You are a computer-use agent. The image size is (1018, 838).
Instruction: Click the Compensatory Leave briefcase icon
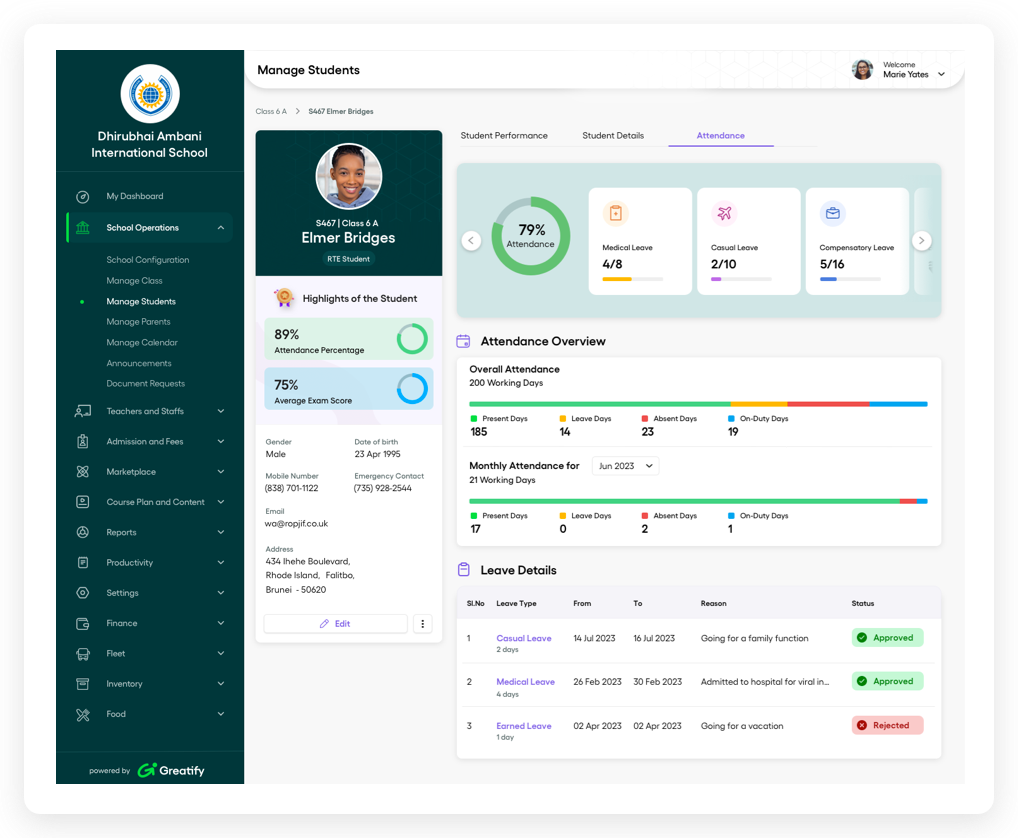pyautogui.click(x=832, y=213)
